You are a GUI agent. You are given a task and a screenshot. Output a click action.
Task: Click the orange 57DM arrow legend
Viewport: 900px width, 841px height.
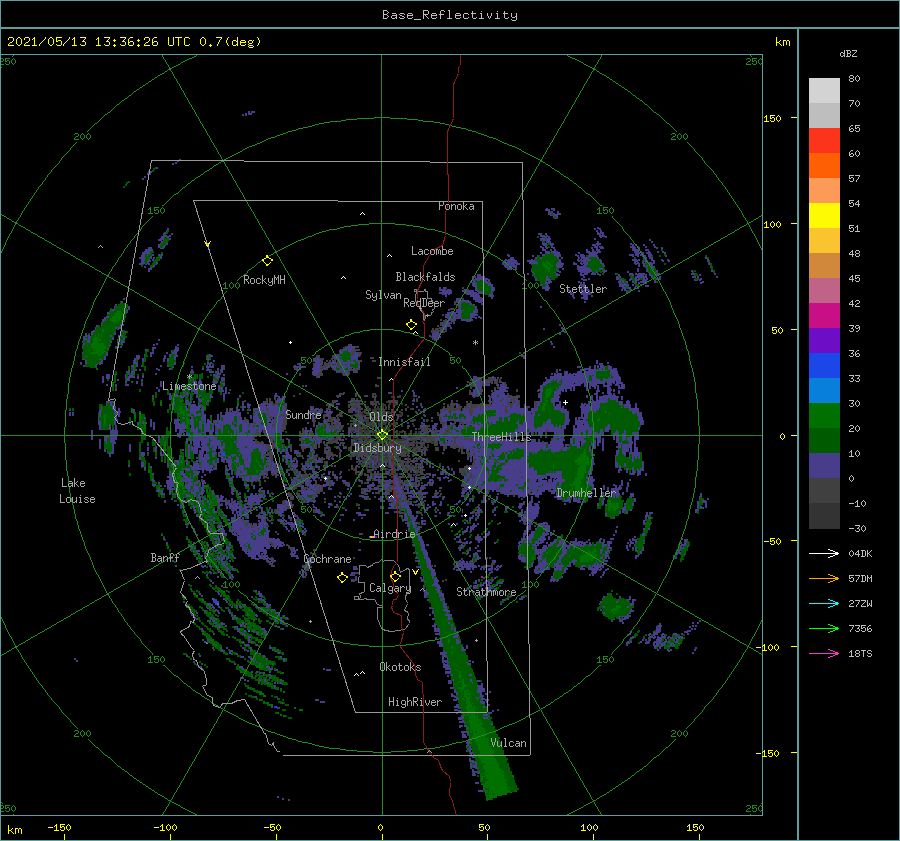824,579
